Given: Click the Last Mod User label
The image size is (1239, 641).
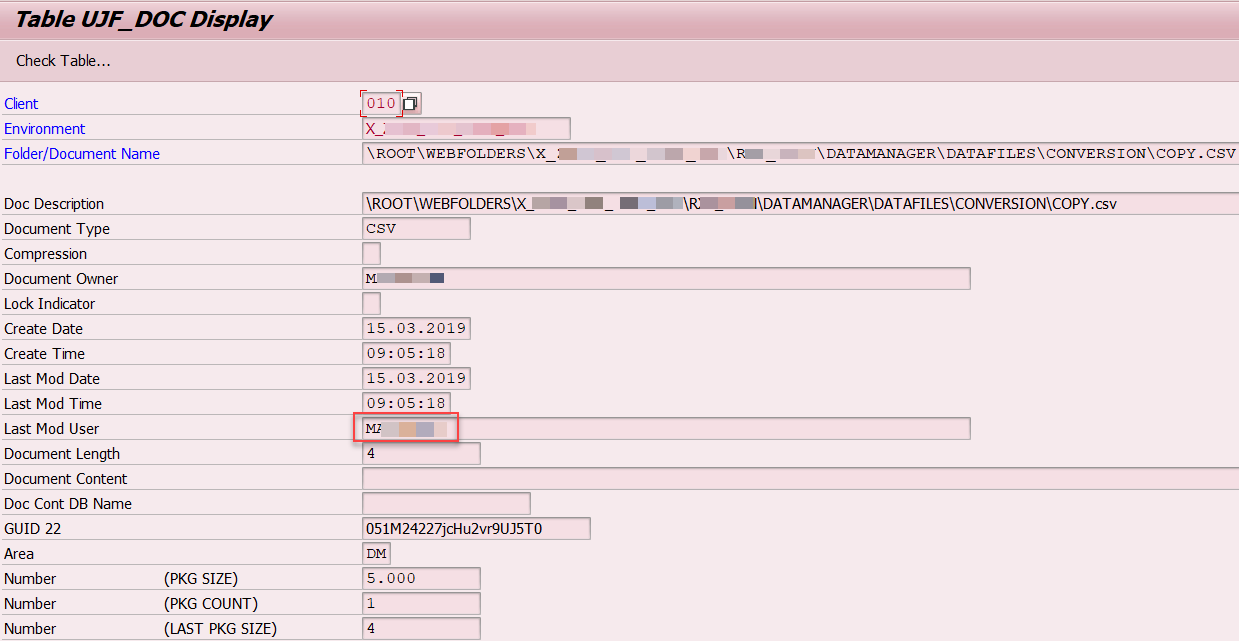Looking at the screenshot, I should pyautogui.click(x=51, y=429).
